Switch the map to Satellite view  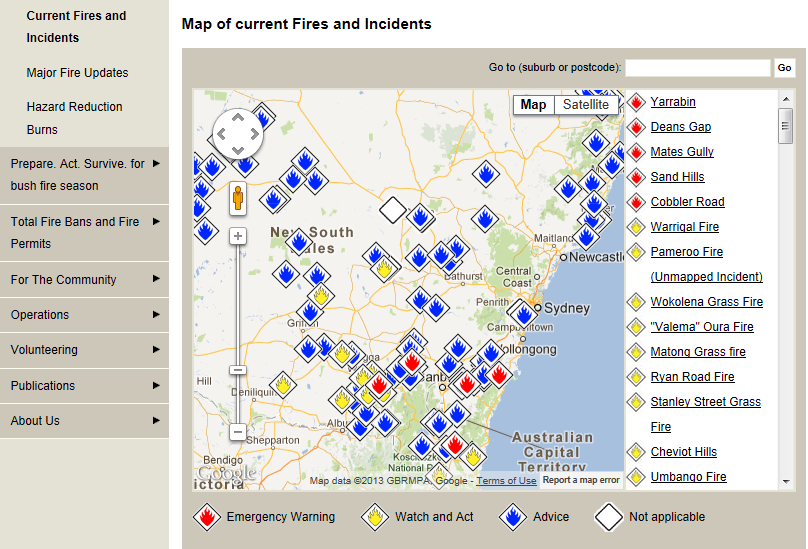coord(586,105)
